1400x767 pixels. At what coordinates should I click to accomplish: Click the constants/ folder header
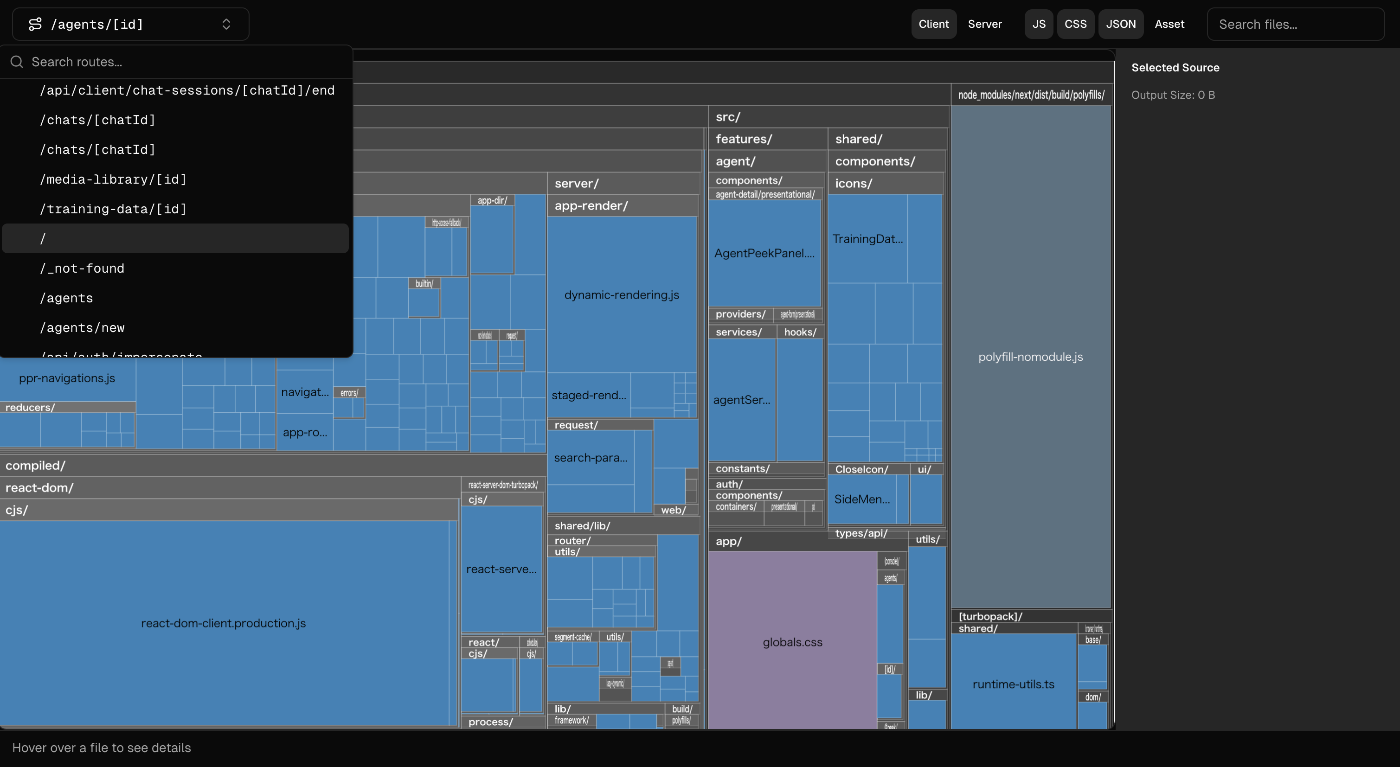tap(767, 468)
